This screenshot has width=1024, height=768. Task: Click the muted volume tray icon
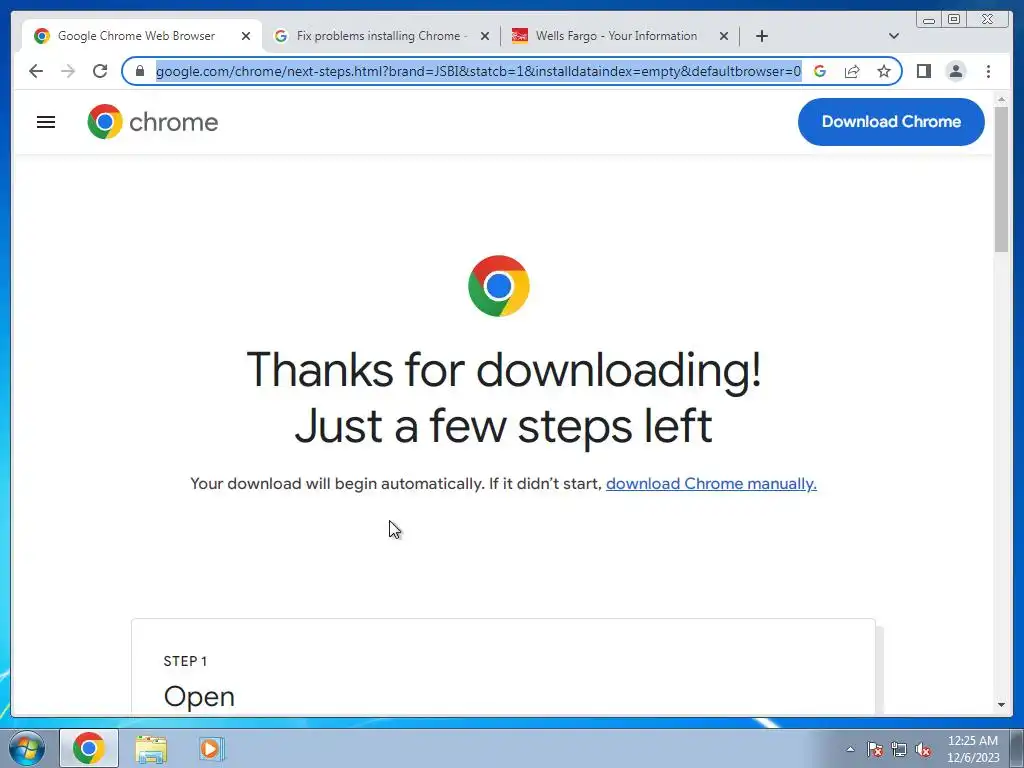point(923,749)
